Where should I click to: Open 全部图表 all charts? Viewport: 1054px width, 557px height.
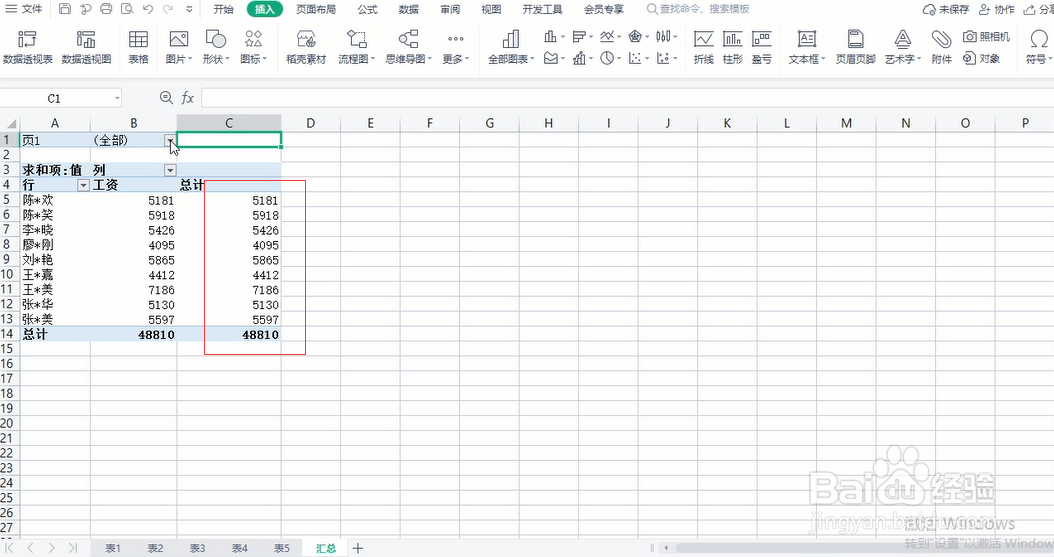click(x=511, y=46)
